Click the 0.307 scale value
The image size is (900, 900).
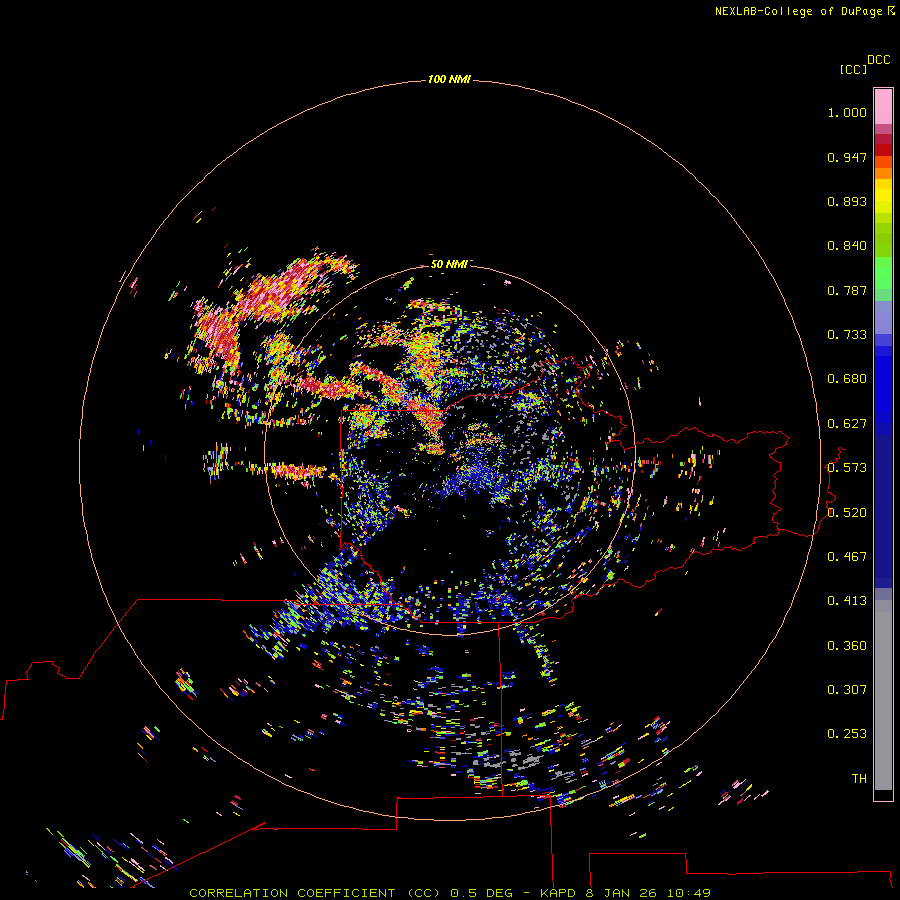click(x=847, y=690)
